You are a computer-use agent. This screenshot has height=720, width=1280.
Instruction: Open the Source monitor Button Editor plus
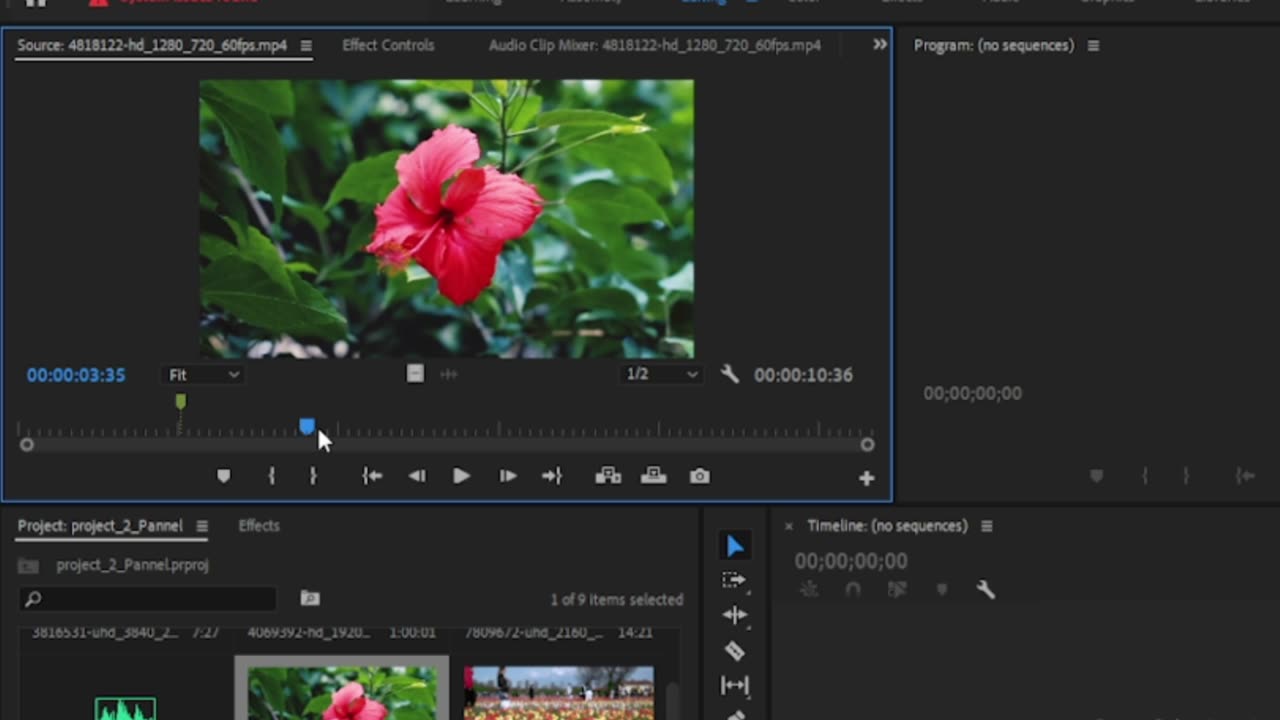866,479
